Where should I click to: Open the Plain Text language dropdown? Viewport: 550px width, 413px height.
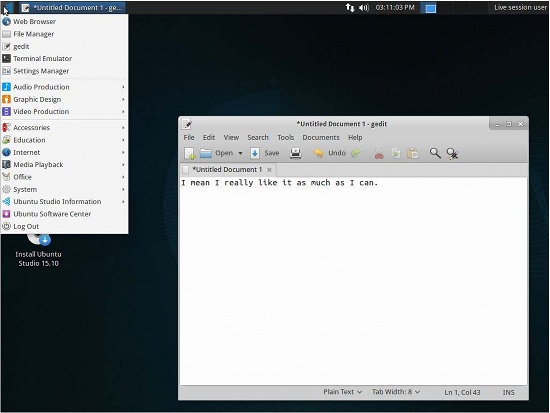click(x=342, y=392)
